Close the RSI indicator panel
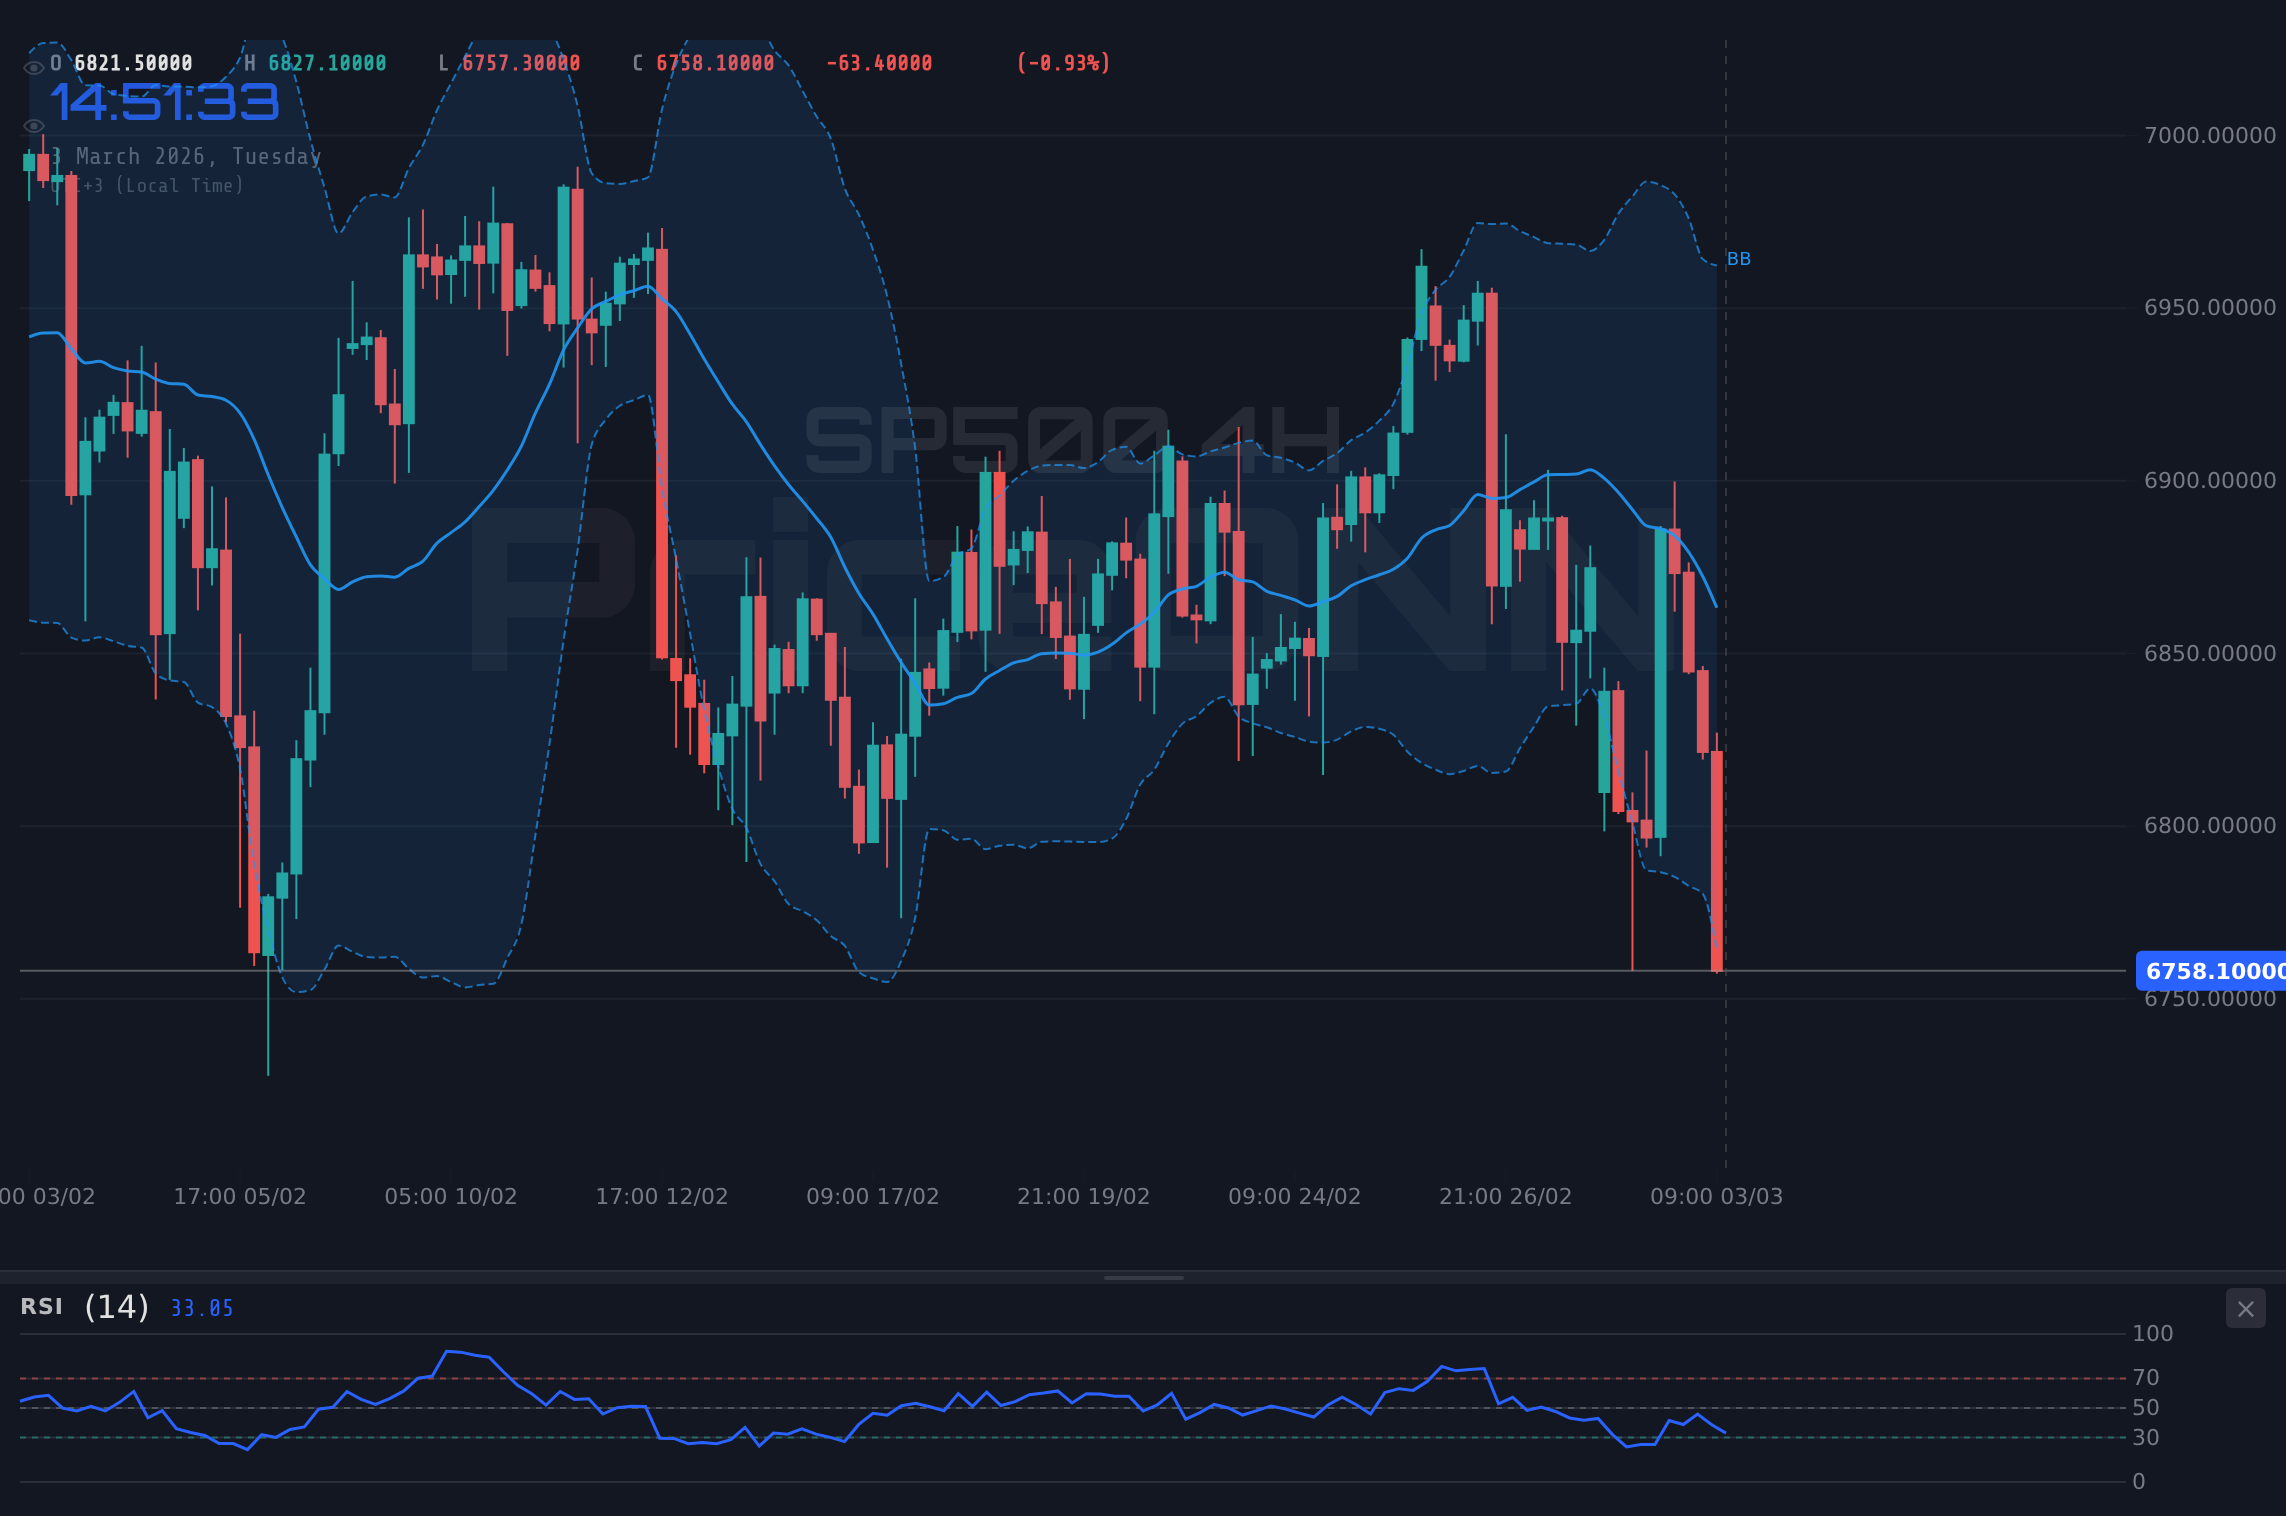The image size is (2286, 1516). click(x=2244, y=1308)
